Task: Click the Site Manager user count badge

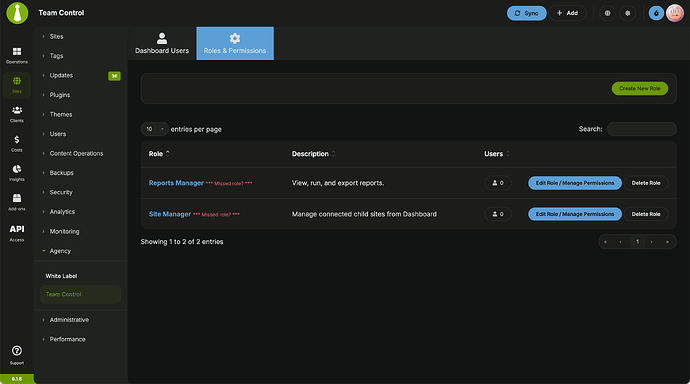Action: tap(498, 214)
